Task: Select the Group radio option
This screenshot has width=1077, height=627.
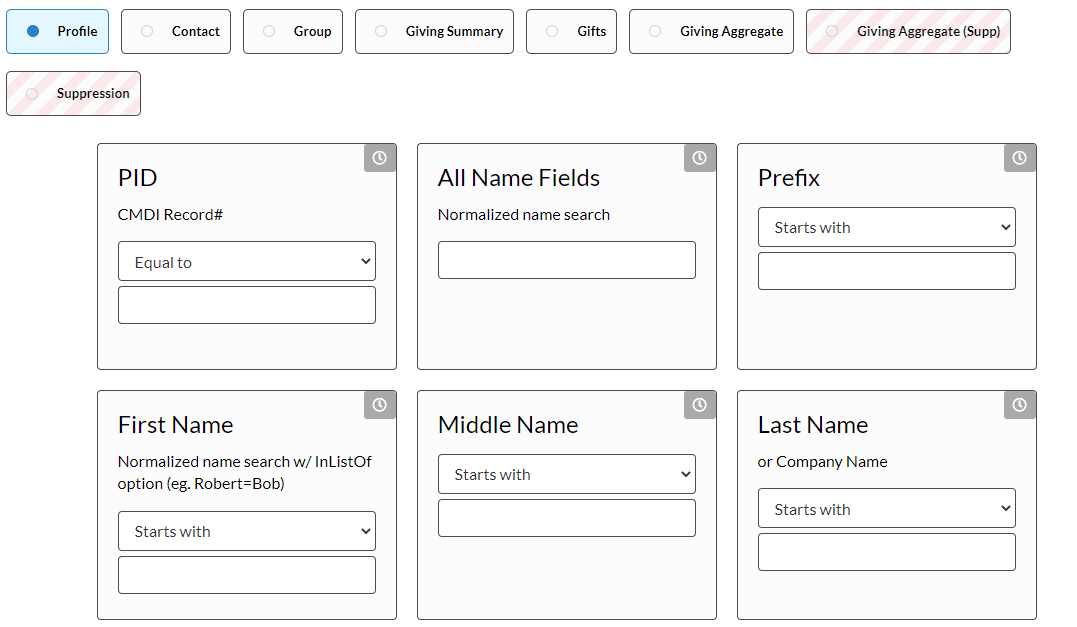Action: click(293, 32)
